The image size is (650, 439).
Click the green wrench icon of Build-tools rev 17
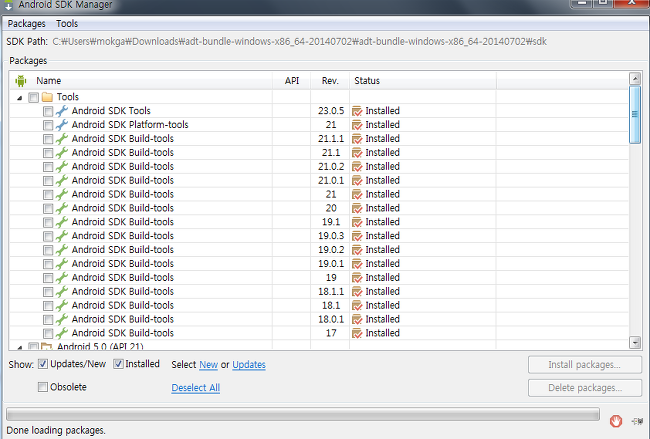(x=62, y=333)
